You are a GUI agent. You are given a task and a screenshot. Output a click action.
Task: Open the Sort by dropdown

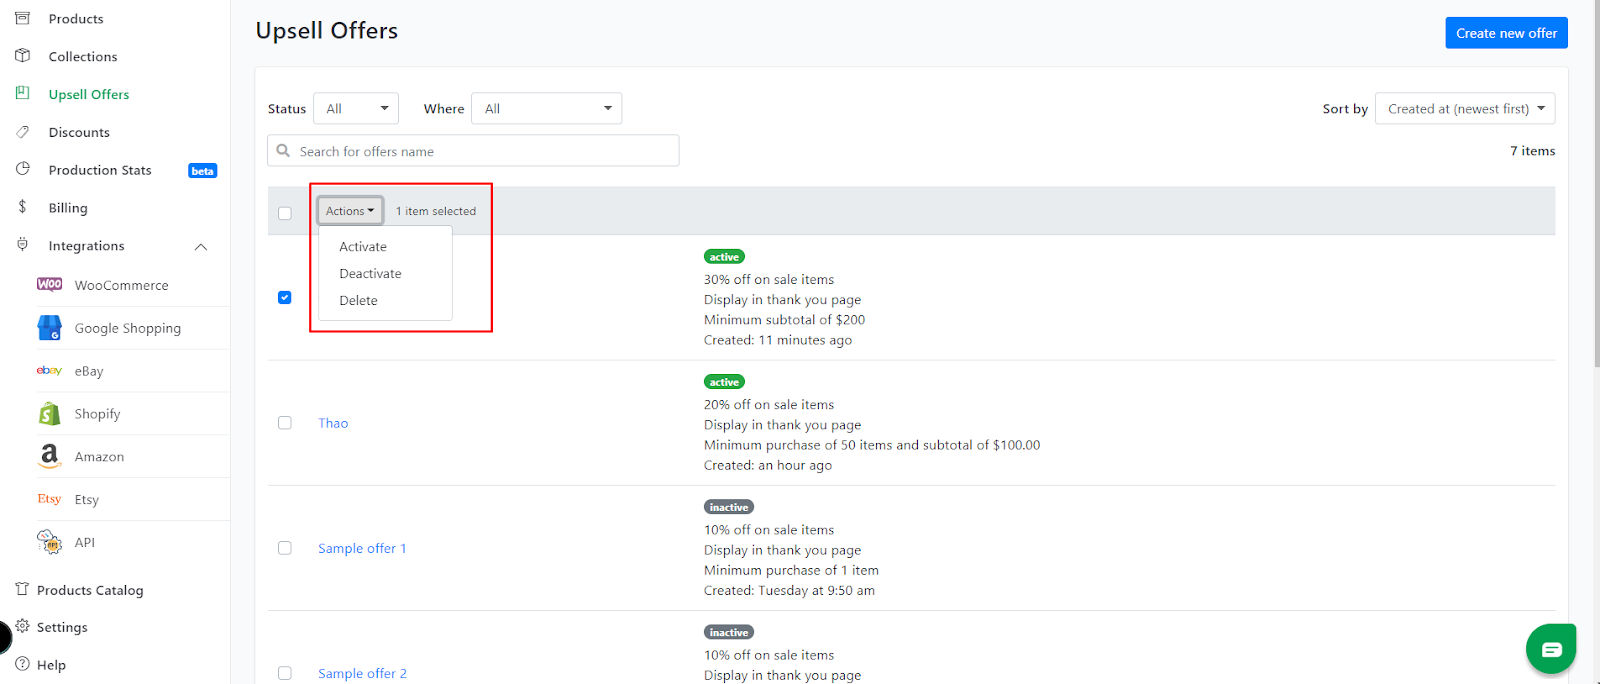coord(1465,108)
